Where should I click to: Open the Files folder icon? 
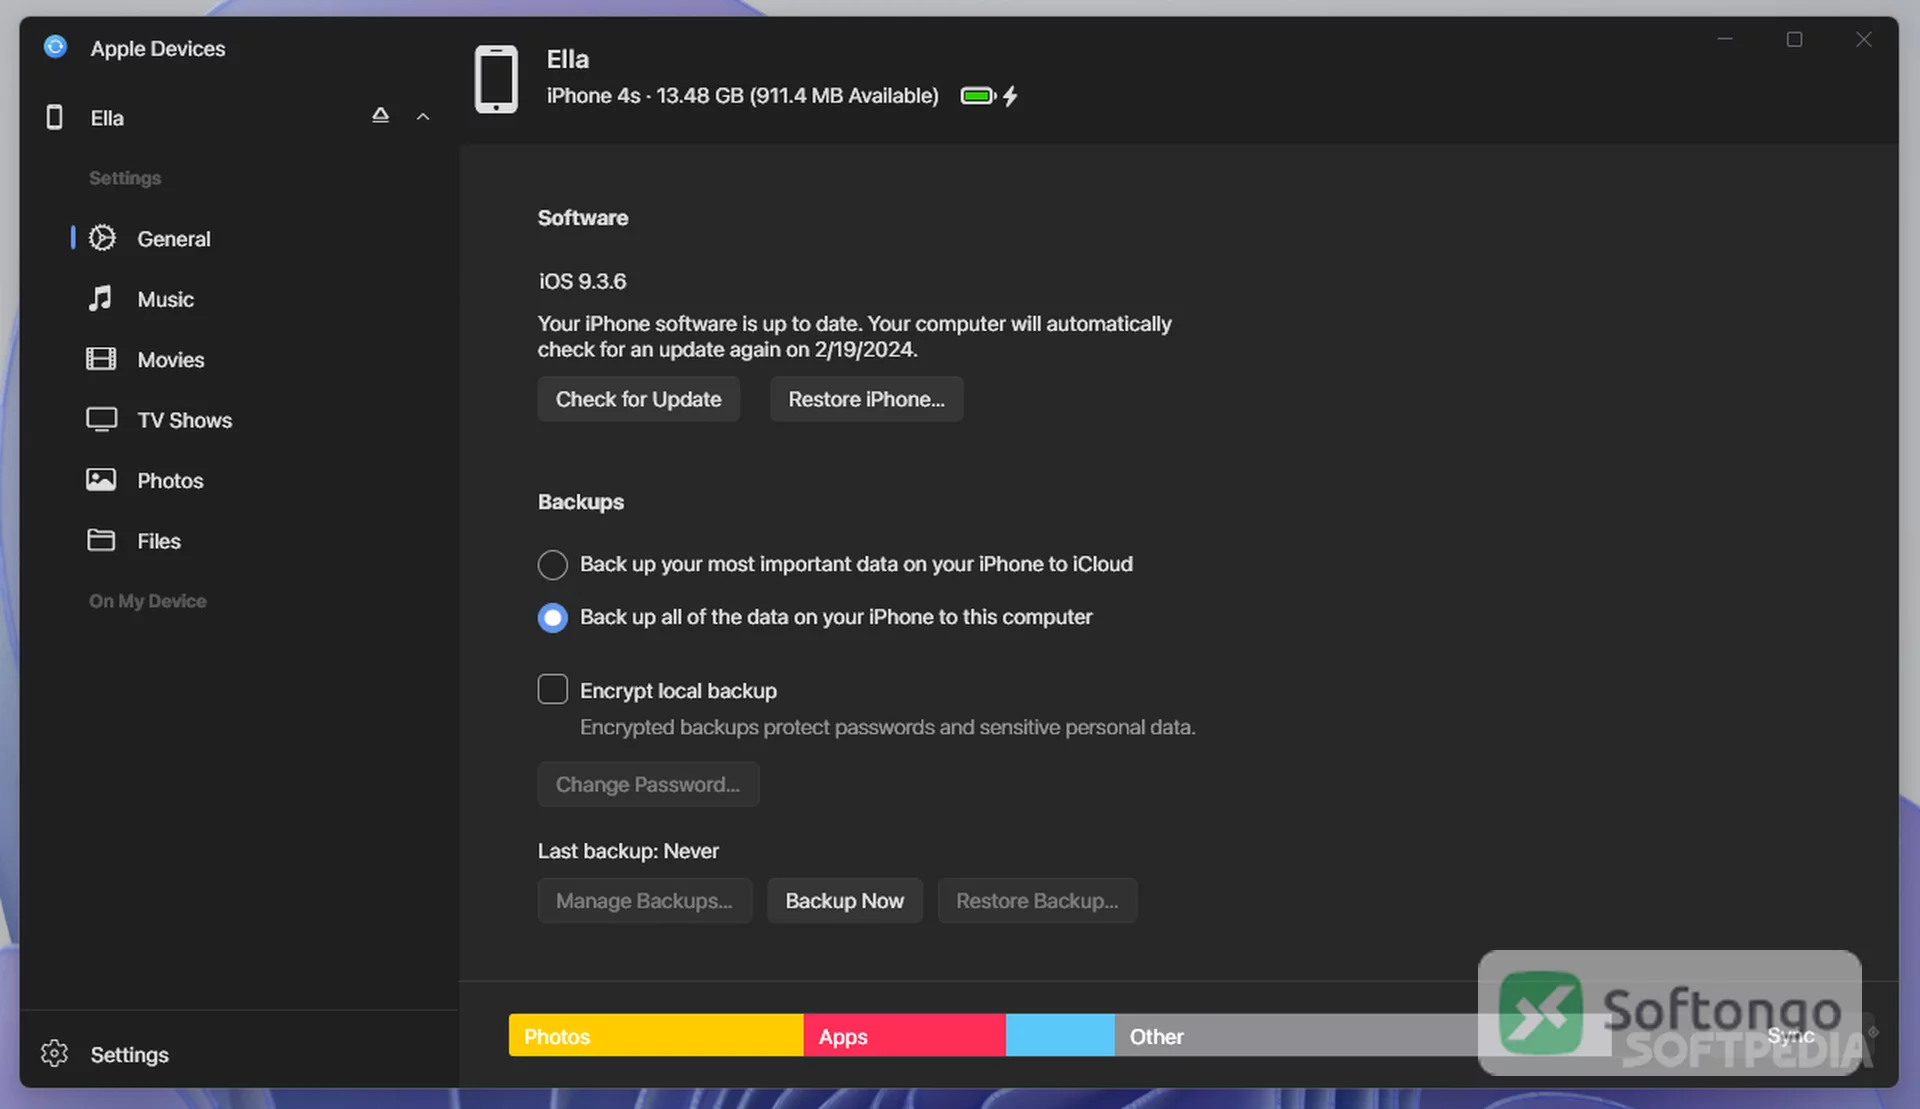101,540
